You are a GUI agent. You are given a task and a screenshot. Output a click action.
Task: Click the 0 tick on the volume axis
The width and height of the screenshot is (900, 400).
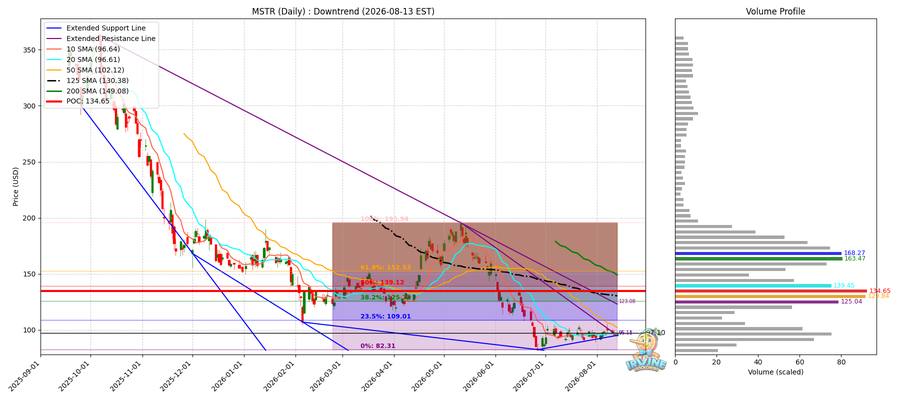tap(676, 362)
